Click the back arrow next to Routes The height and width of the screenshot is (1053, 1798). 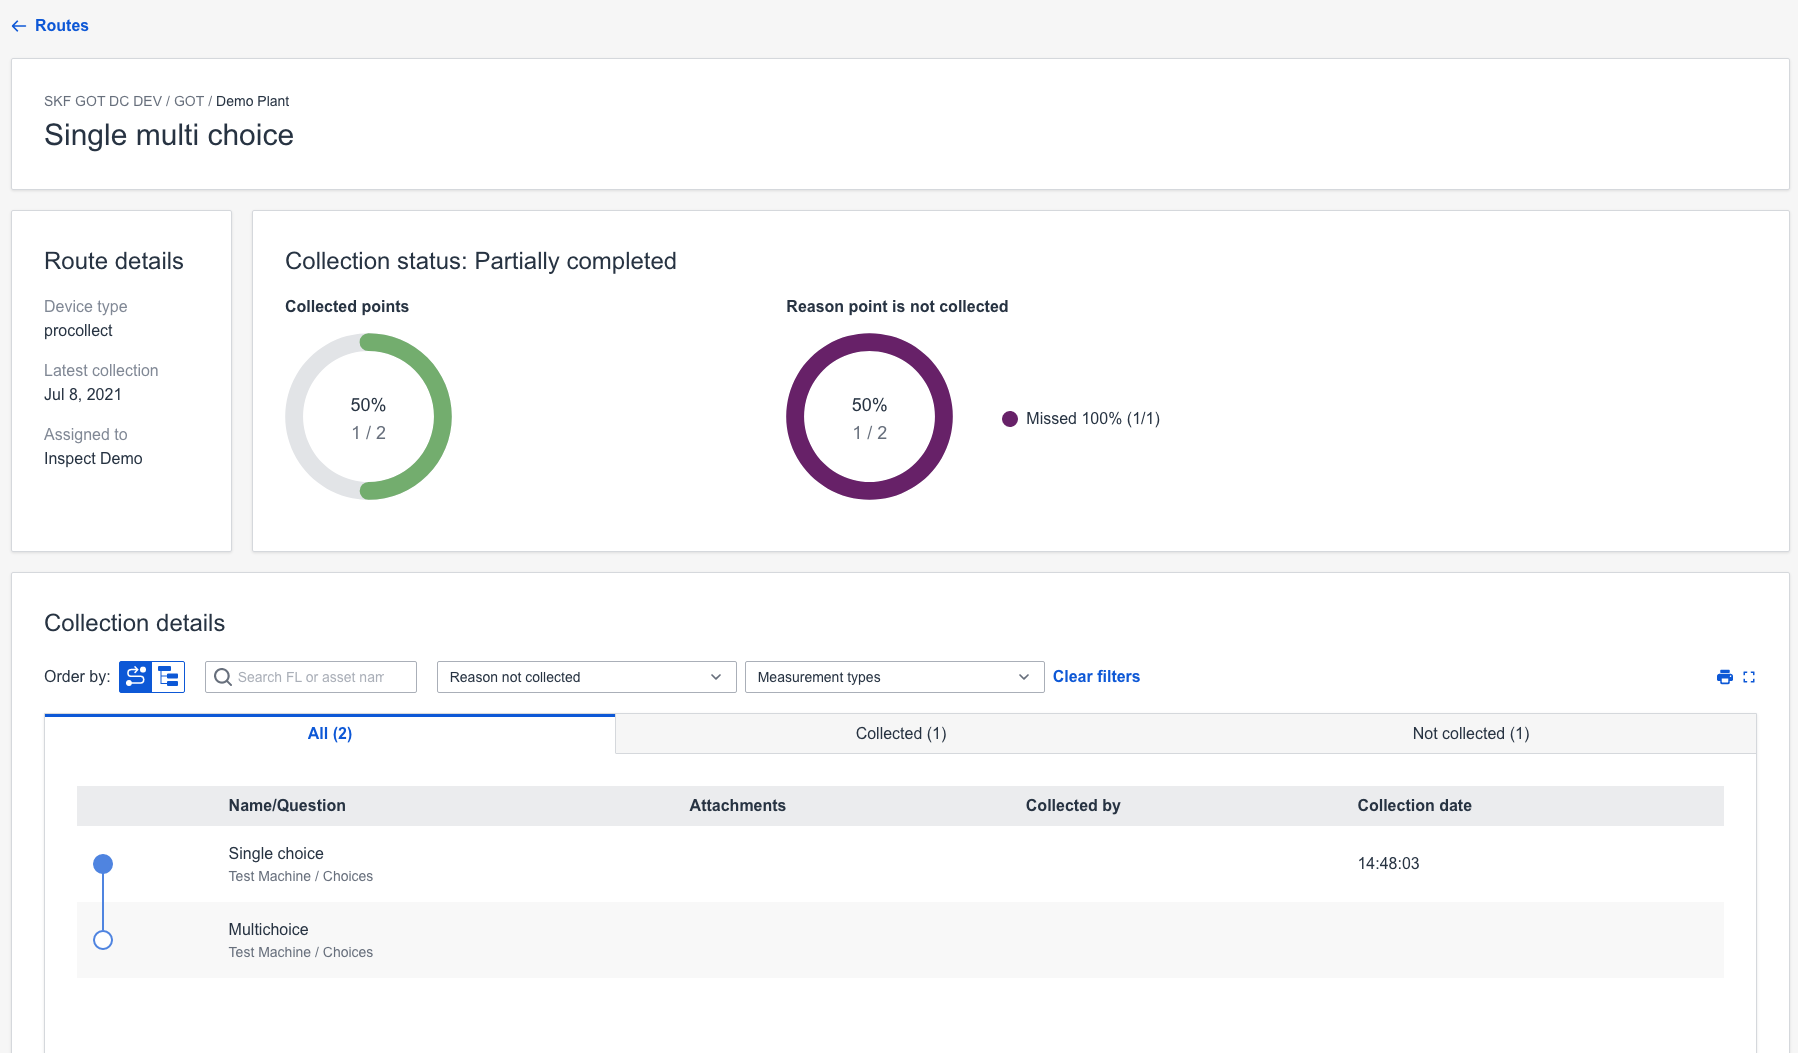[x=19, y=26]
